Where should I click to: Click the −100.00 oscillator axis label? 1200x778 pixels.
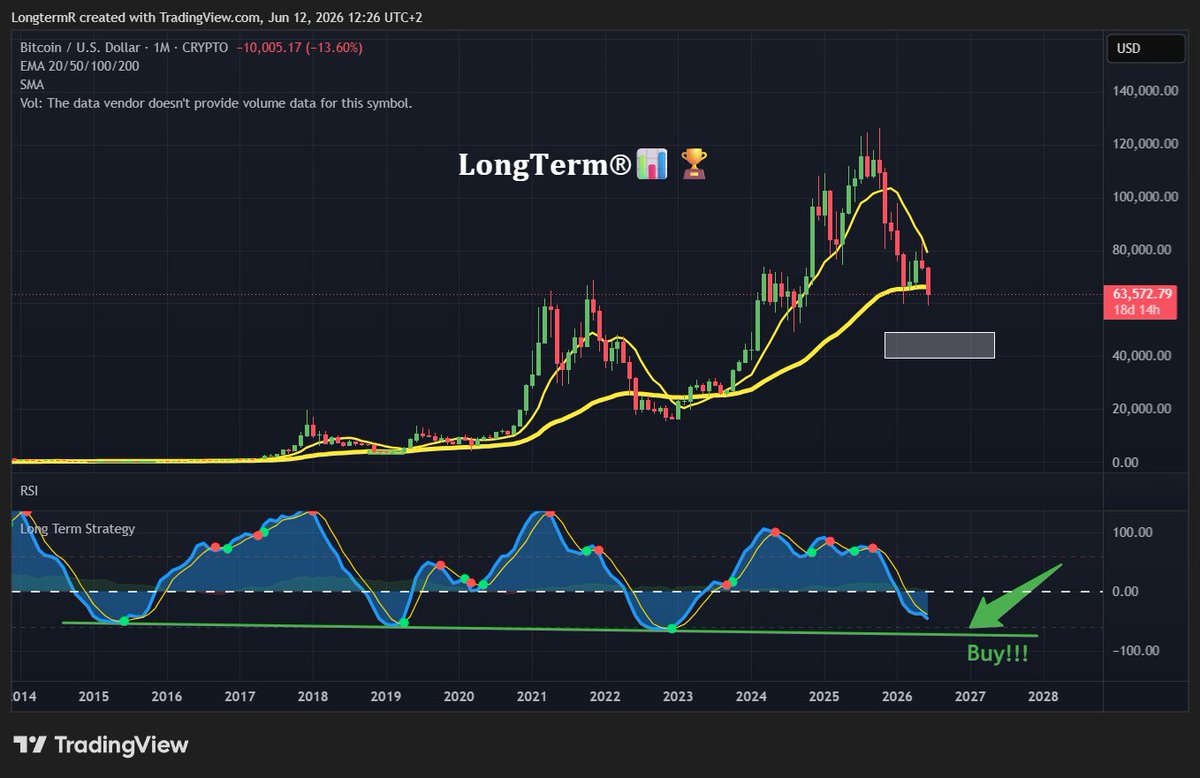(x=1137, y=650)
